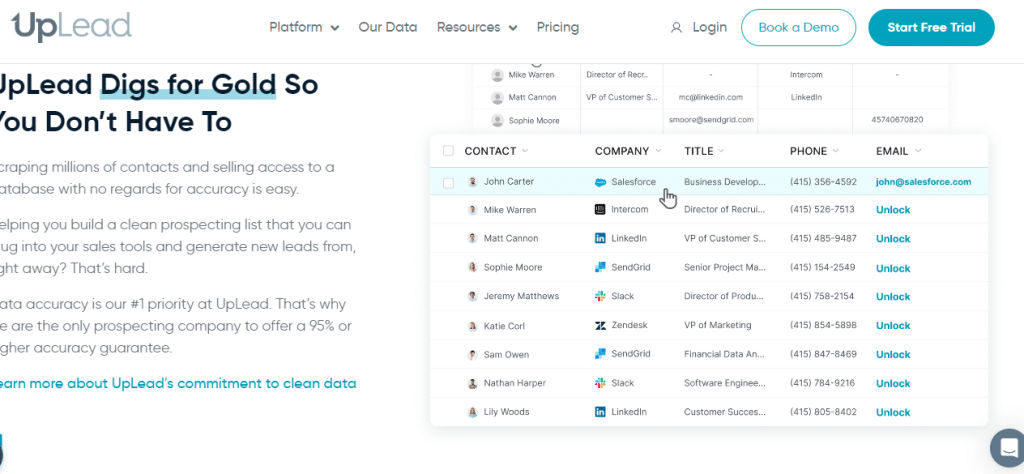
Task: Unlock Katie Corl's email
Action: click(x=893, y=325)
